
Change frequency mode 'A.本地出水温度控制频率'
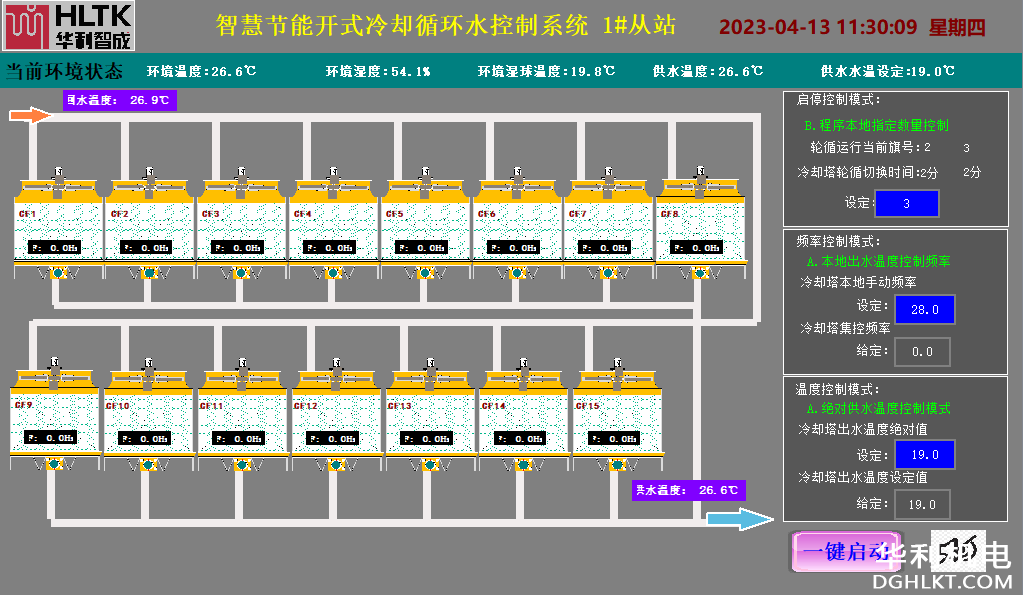(x=878, y=261)
